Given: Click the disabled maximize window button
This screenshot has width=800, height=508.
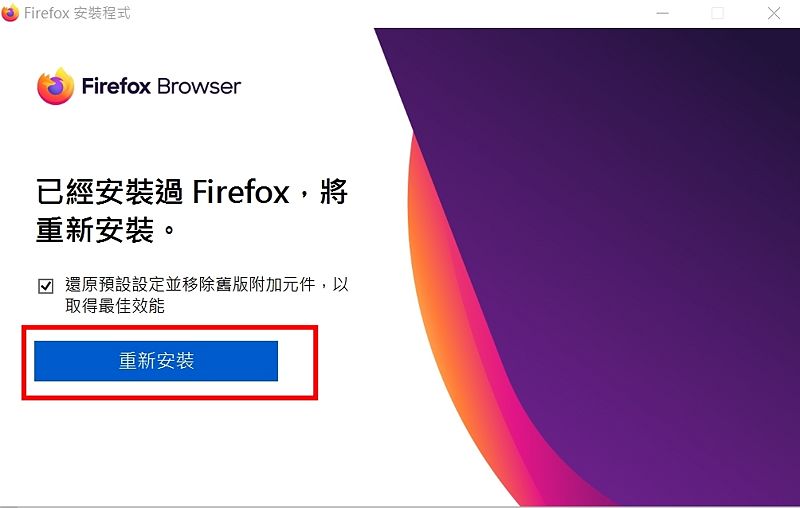Looking at the screenshot, I should pos(717,13).
